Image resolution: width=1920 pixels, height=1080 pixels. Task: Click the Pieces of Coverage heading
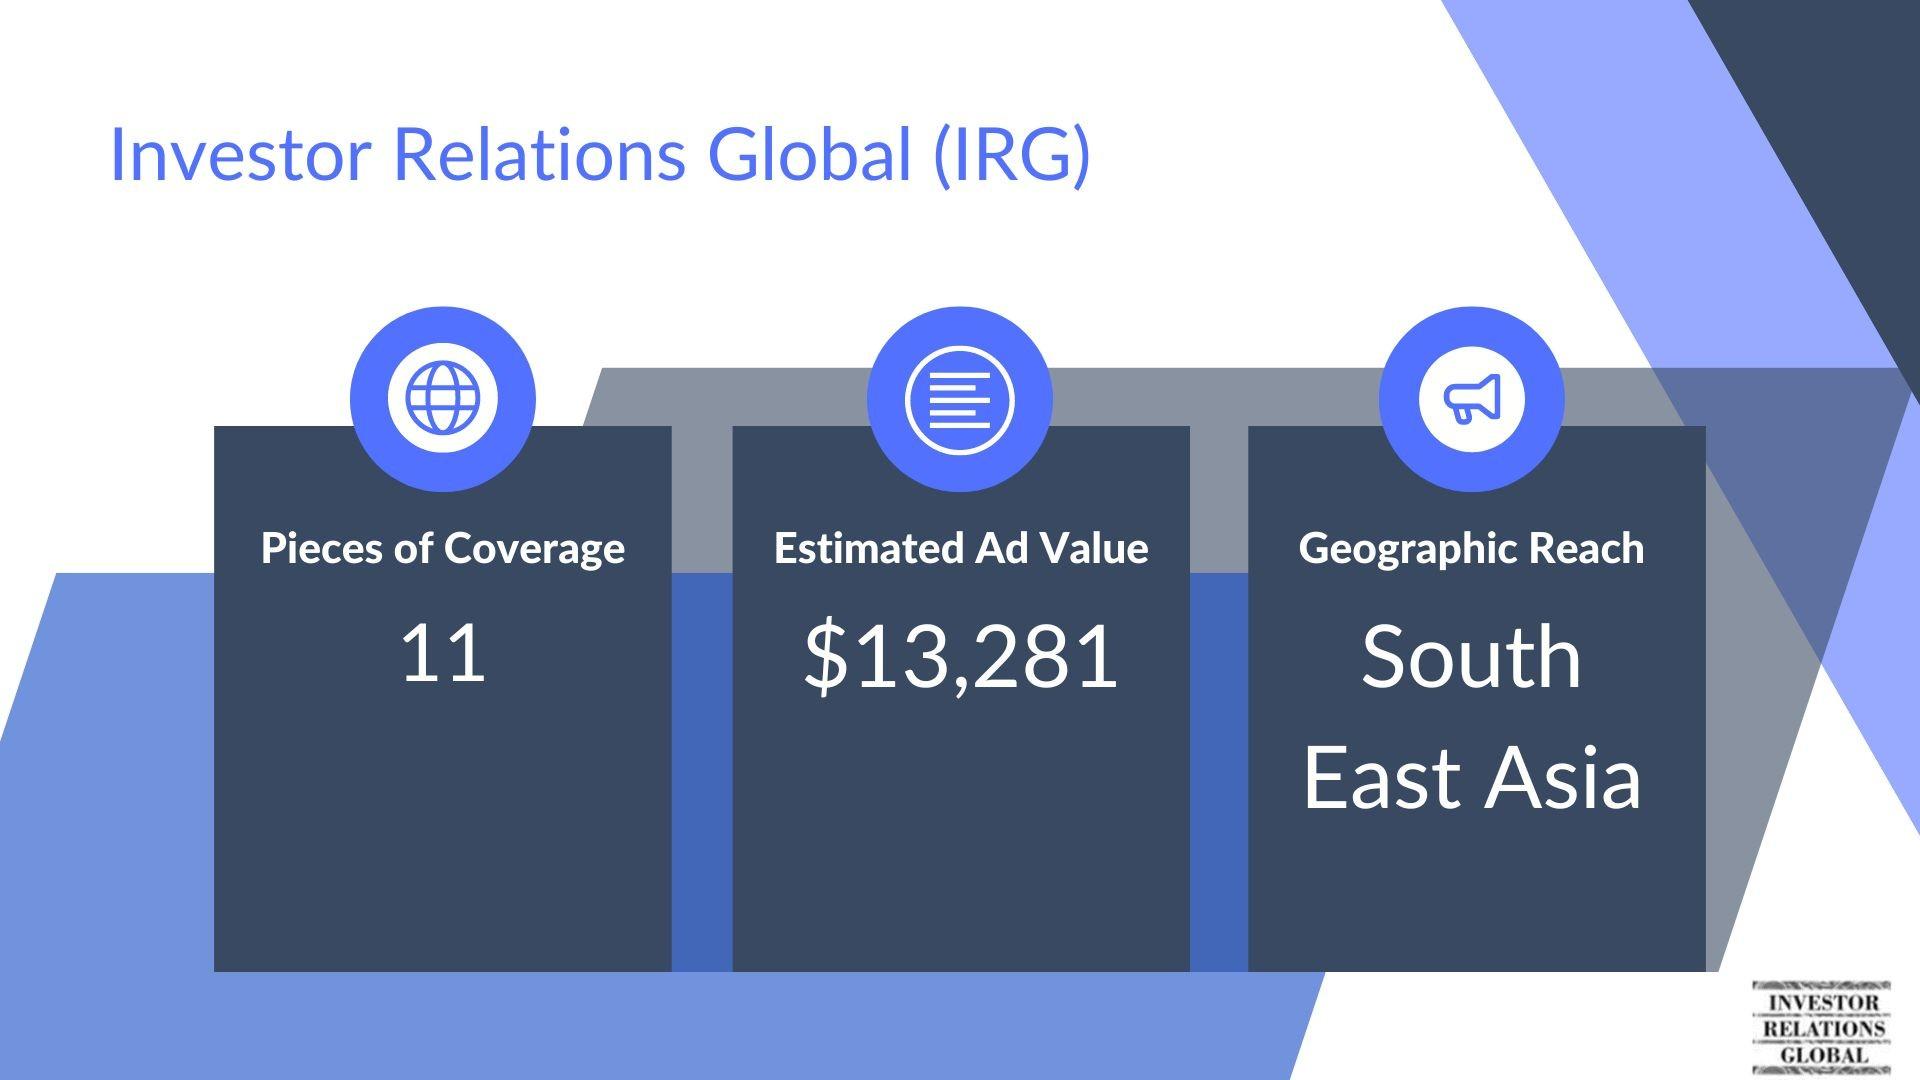[x=443, y=548]
